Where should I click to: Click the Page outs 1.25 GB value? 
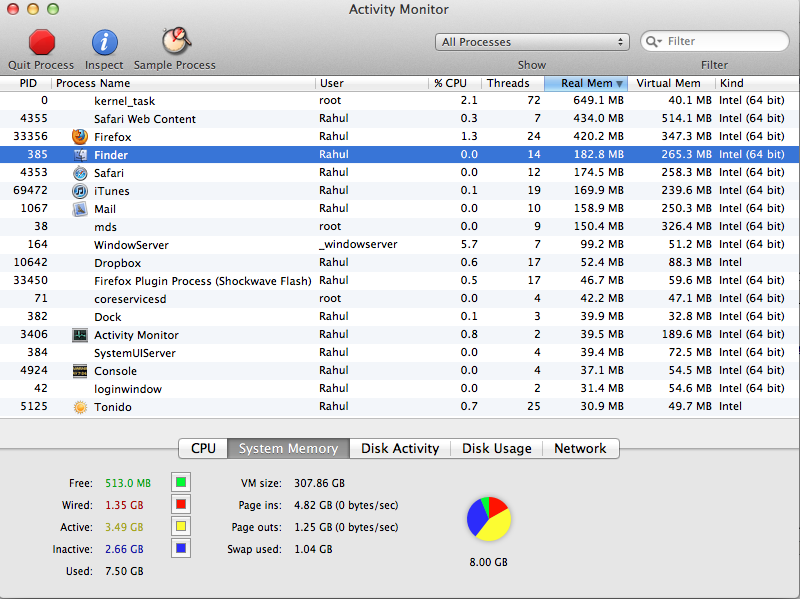click(346, 527)
